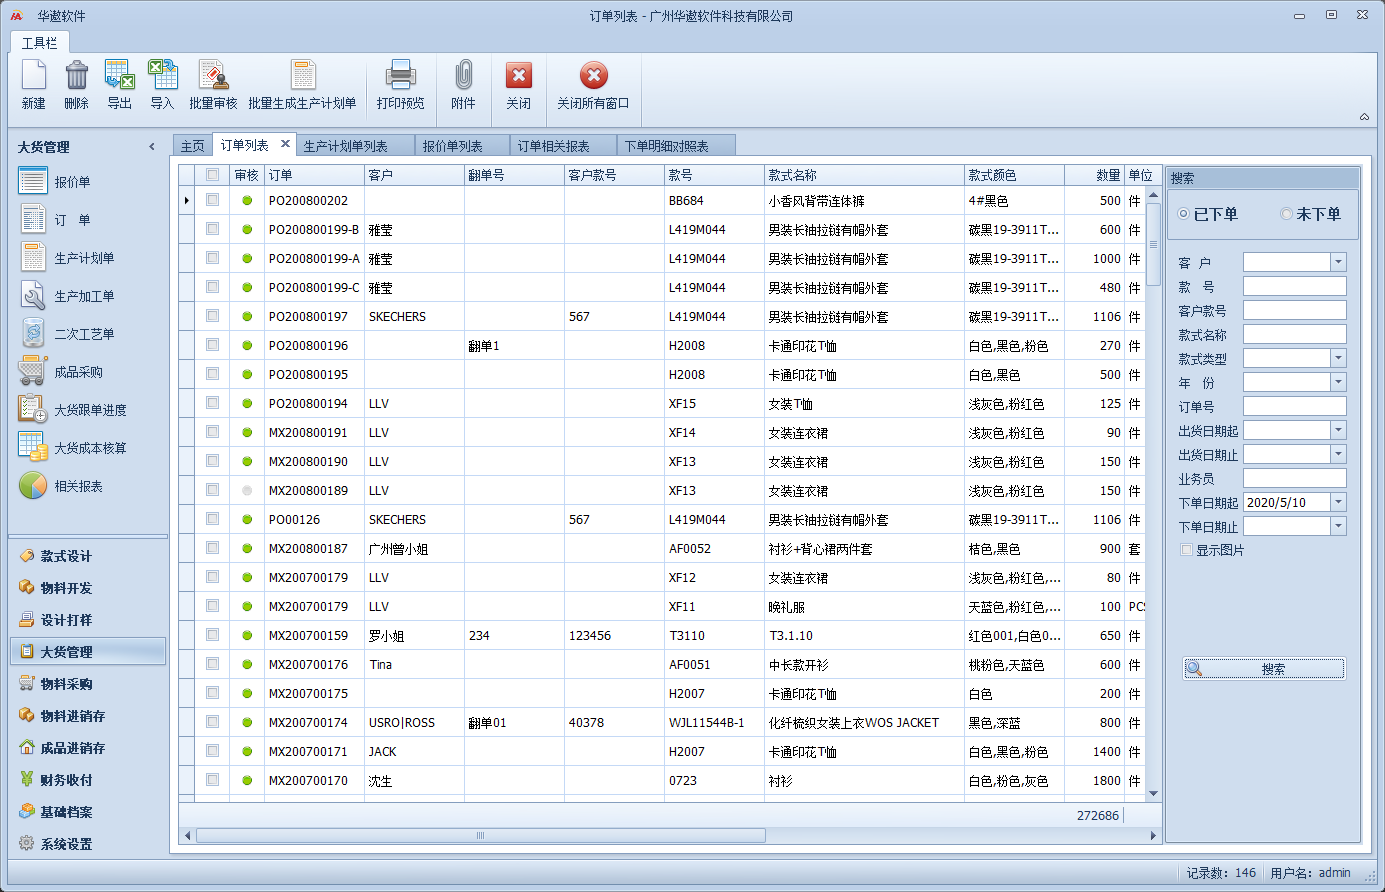Click the 批量审核 batch approve icon
The image size is (1385, 892).
[x=213, y=76]
